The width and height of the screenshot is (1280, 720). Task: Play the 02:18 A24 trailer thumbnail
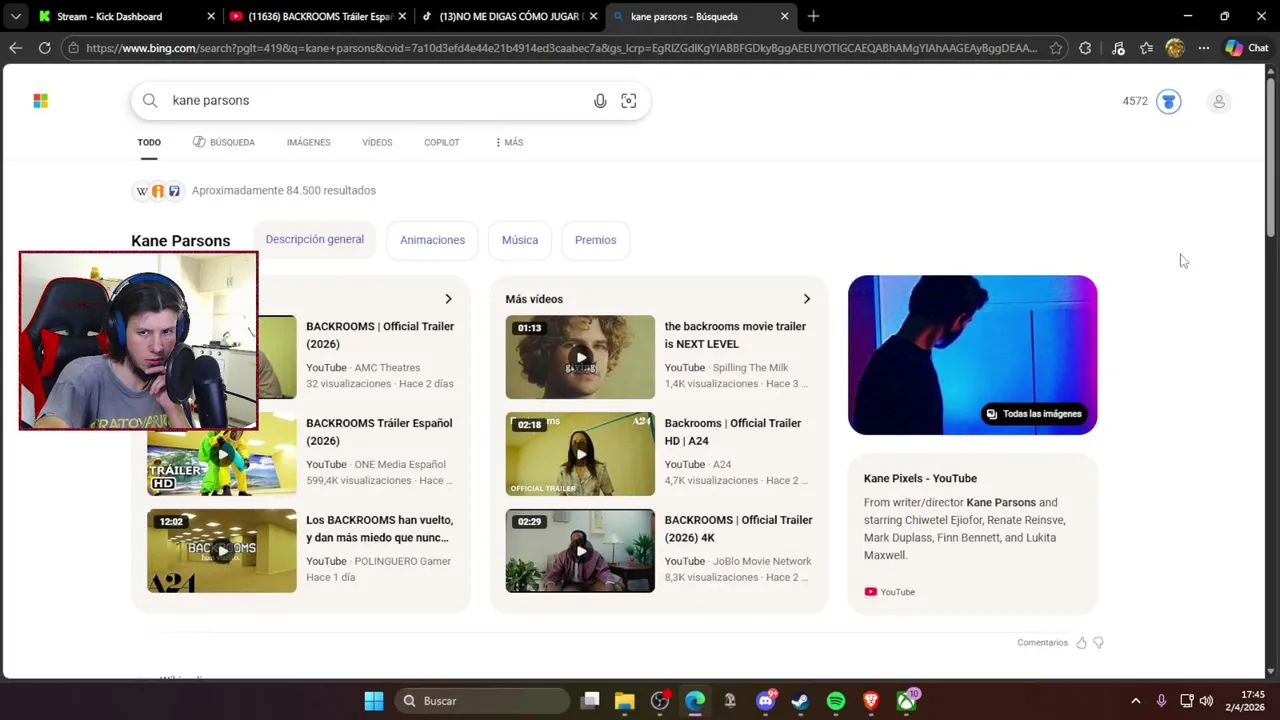pos(580,454)
